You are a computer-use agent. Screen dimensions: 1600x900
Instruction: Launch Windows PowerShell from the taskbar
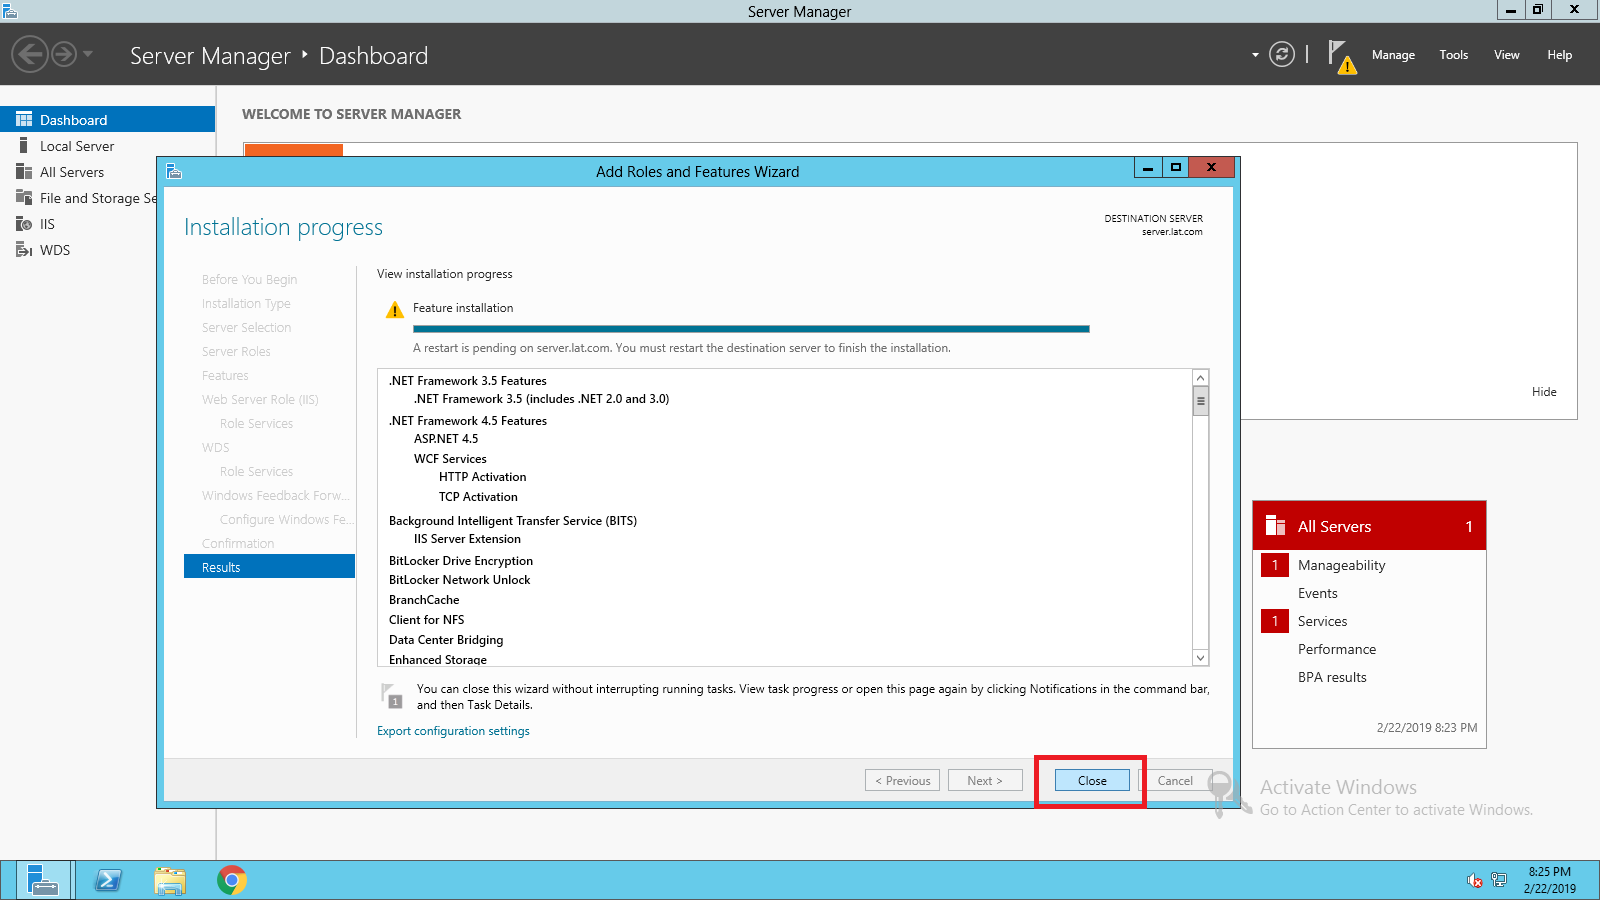click(108, 880)
